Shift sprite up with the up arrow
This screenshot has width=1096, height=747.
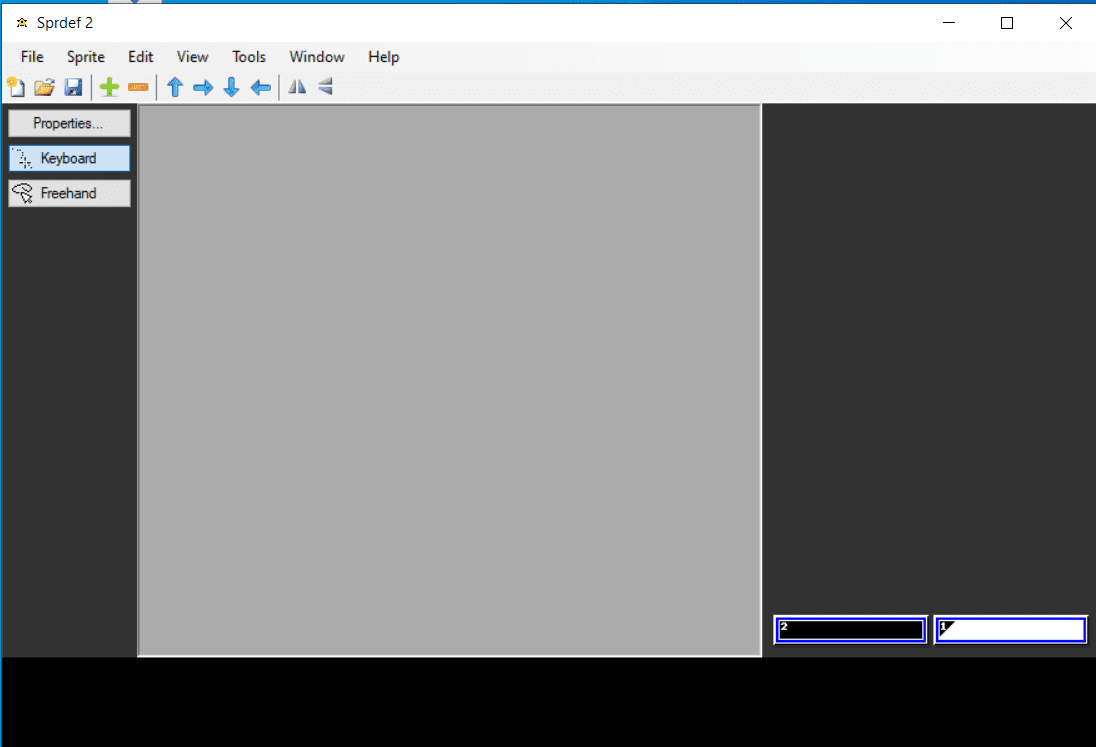(x=175, y=87)
